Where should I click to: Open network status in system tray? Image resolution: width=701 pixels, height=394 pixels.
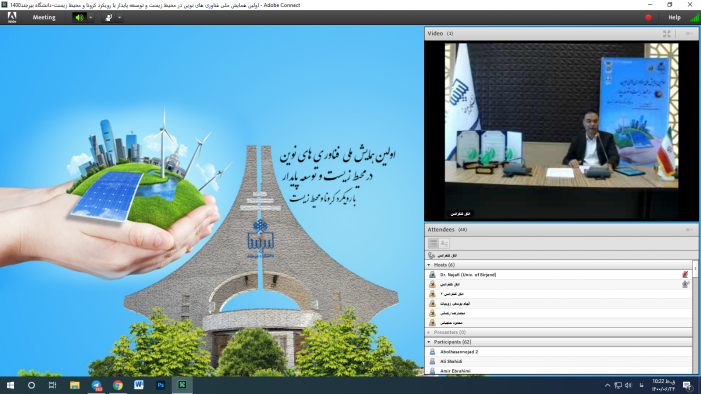[x=618, y=385]
